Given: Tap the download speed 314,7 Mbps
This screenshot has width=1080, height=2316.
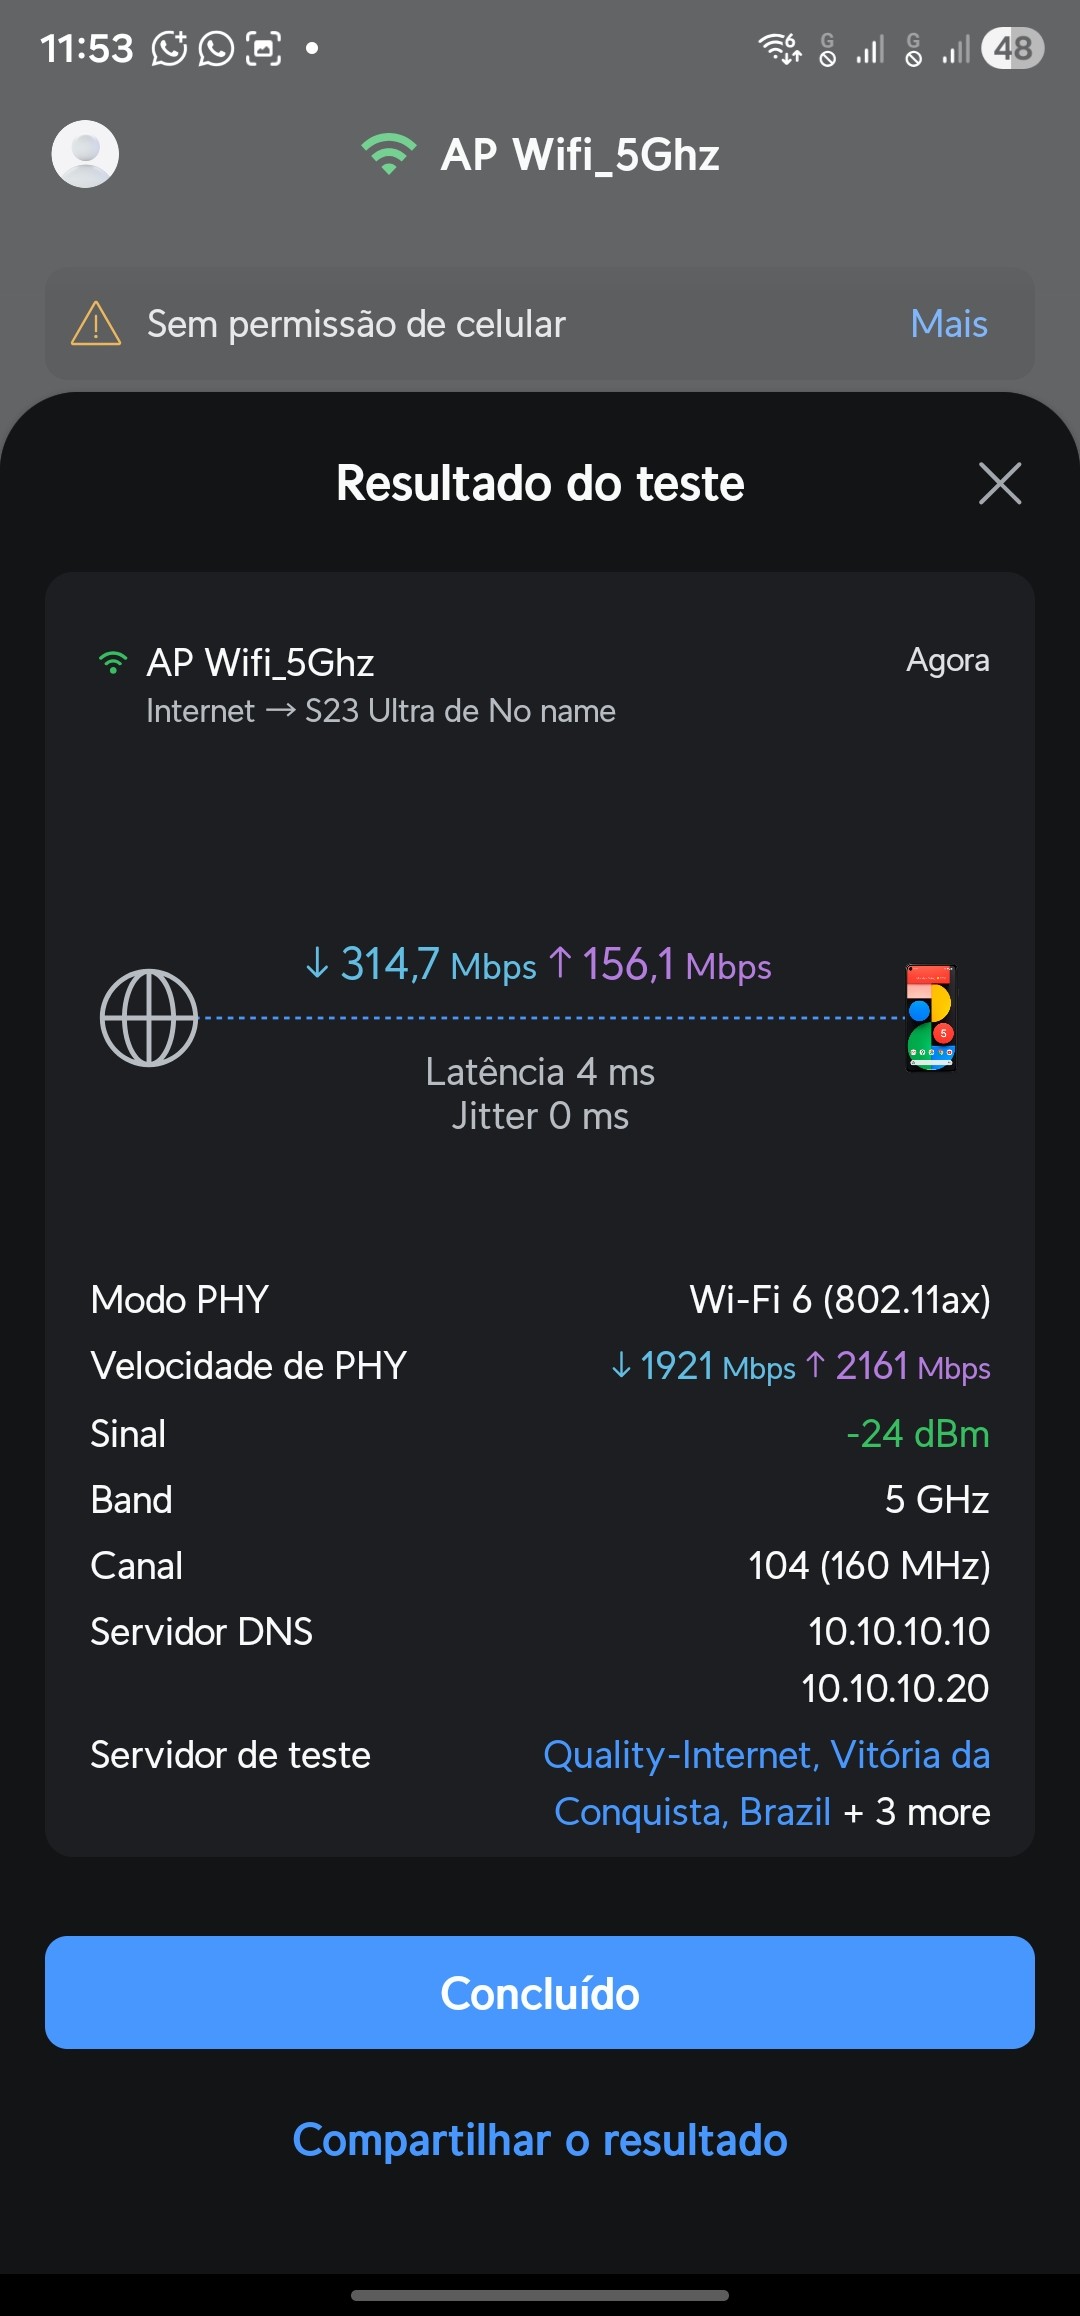Looking at the screenshot, I should [421, 965].
